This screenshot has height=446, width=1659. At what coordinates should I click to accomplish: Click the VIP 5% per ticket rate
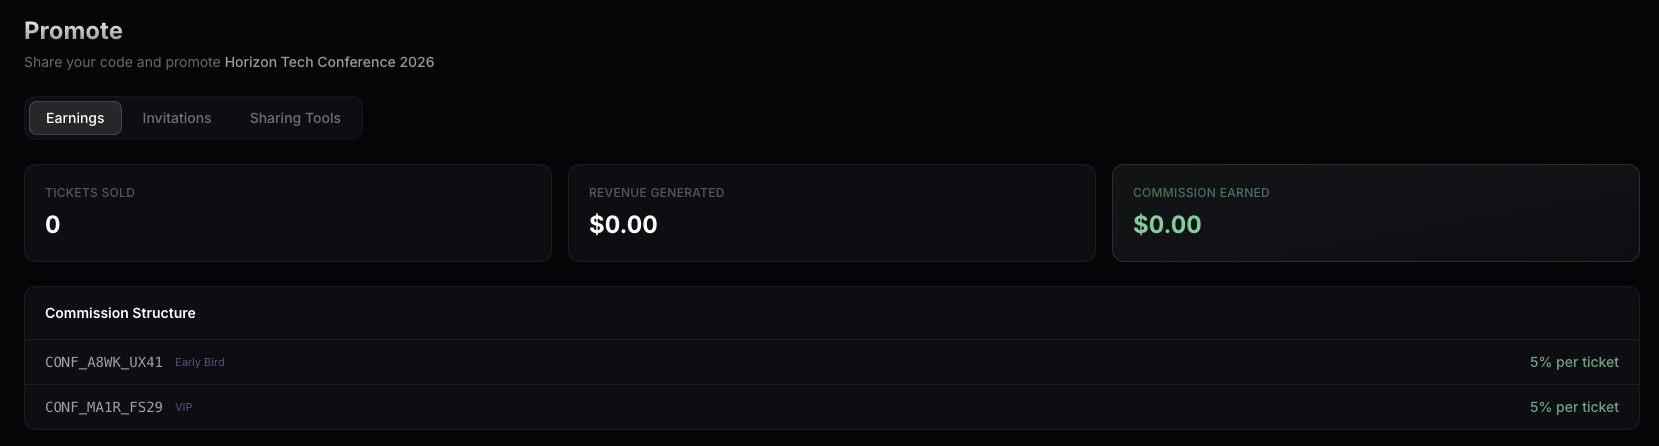tap(1574, 407)
